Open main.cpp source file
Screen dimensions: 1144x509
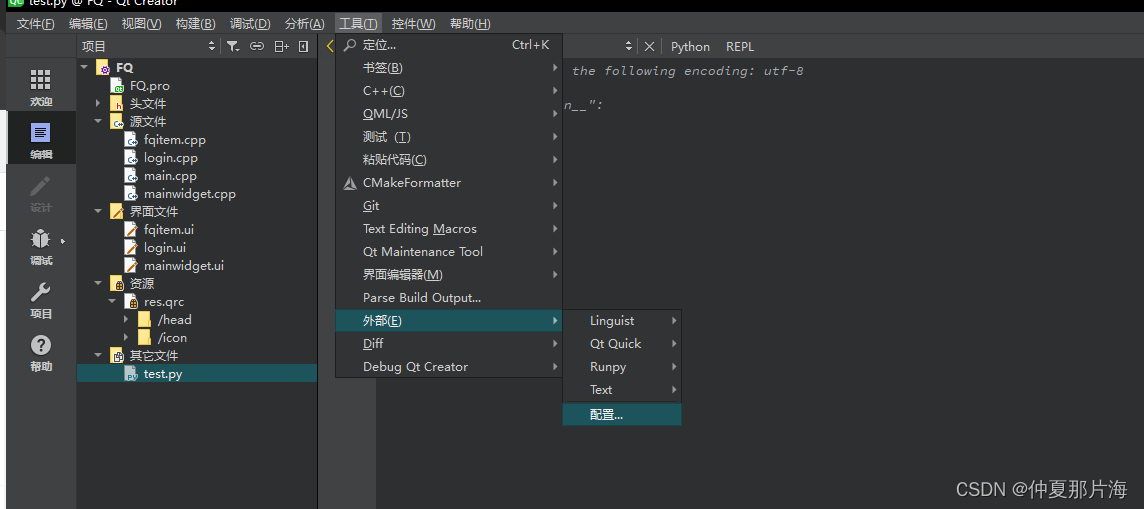(x=170, y=176)
